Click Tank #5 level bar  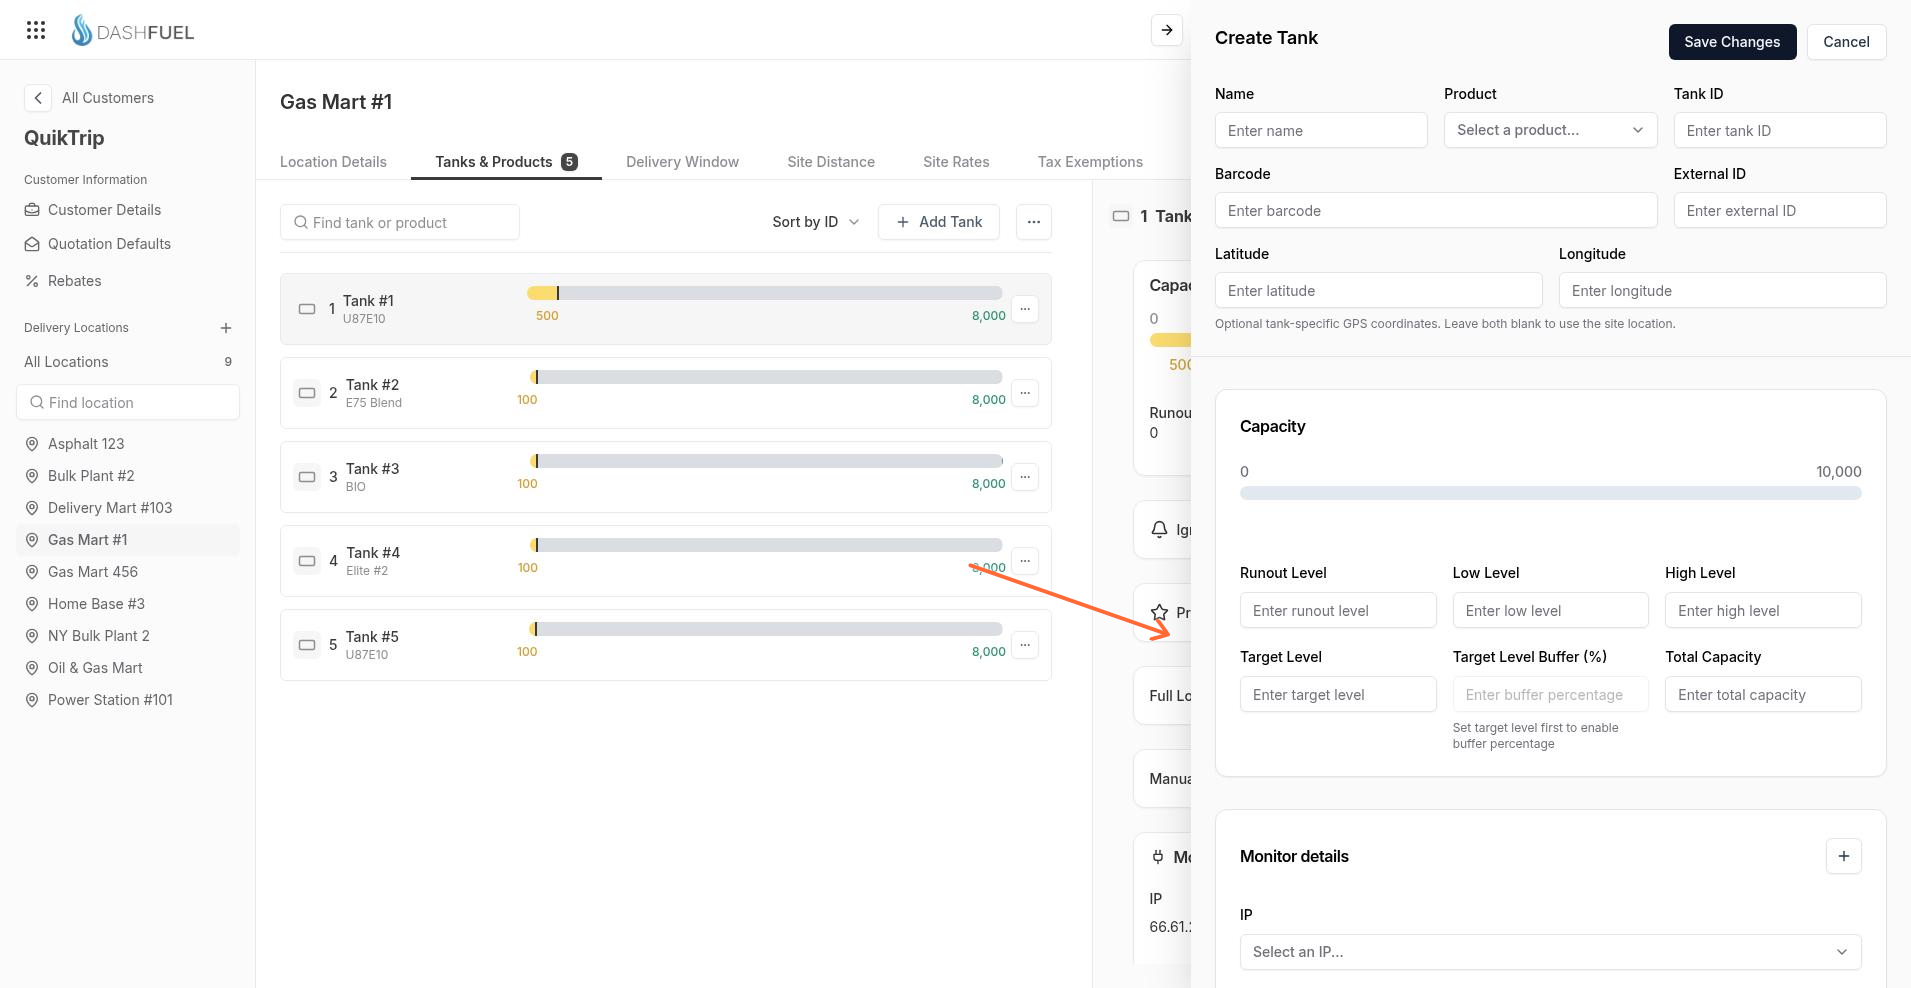(x=765, y=629)
